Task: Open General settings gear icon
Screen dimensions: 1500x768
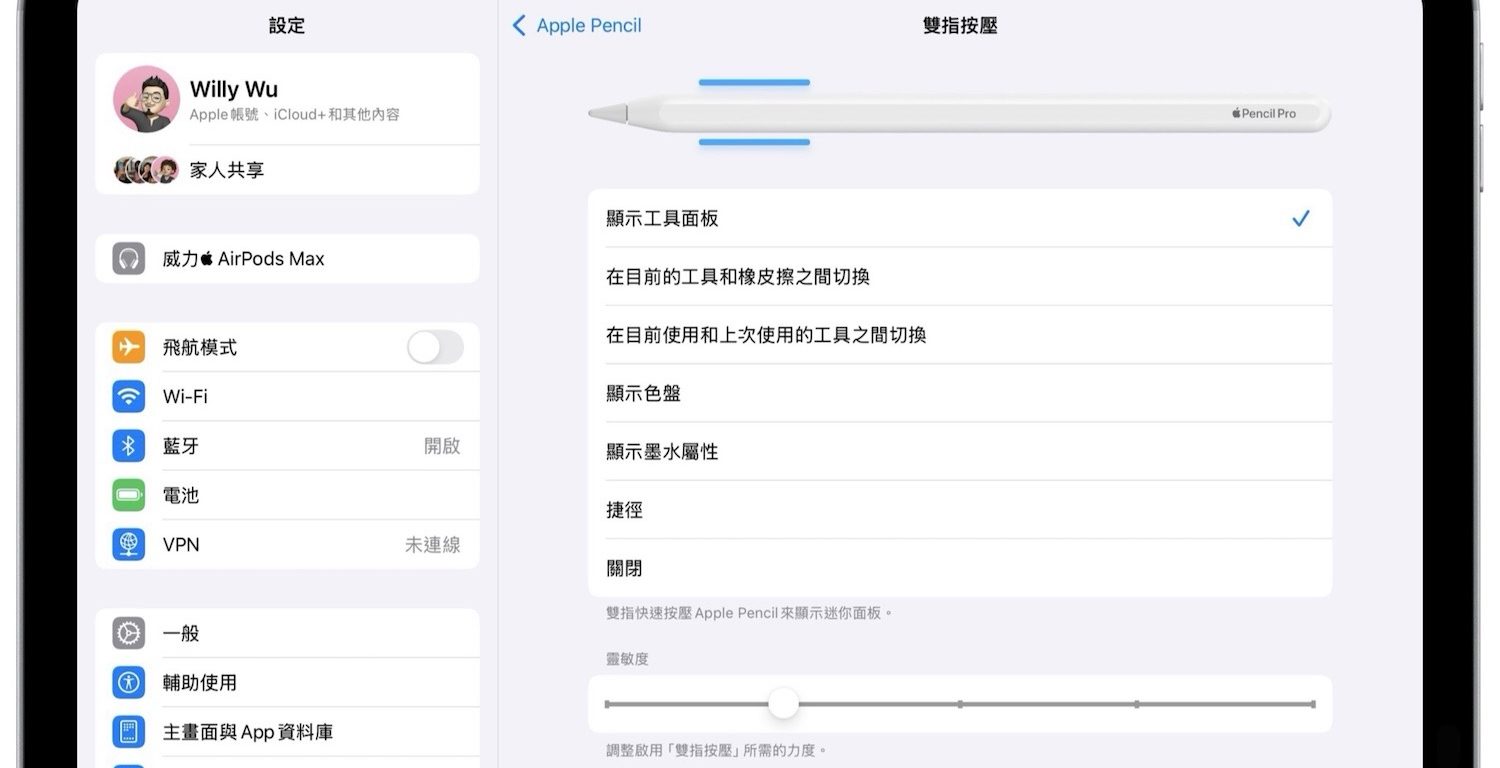Action: (129, 633)
